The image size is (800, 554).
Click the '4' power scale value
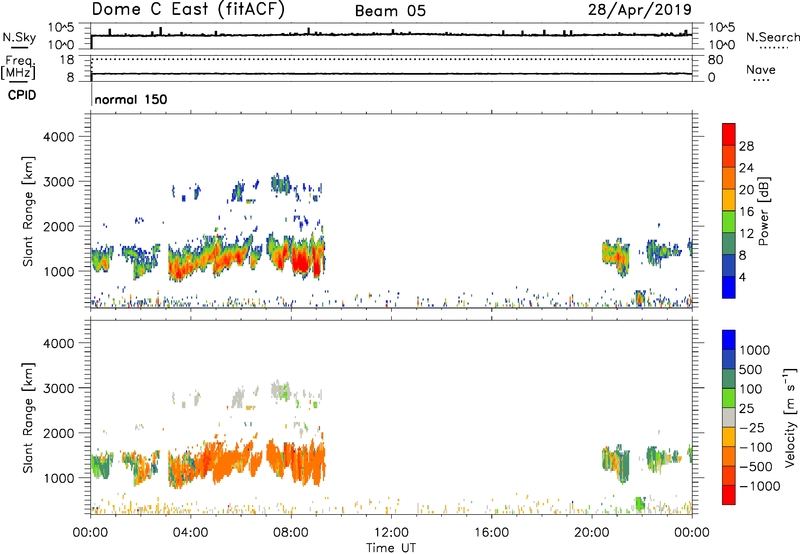click(x=742, y=277)
